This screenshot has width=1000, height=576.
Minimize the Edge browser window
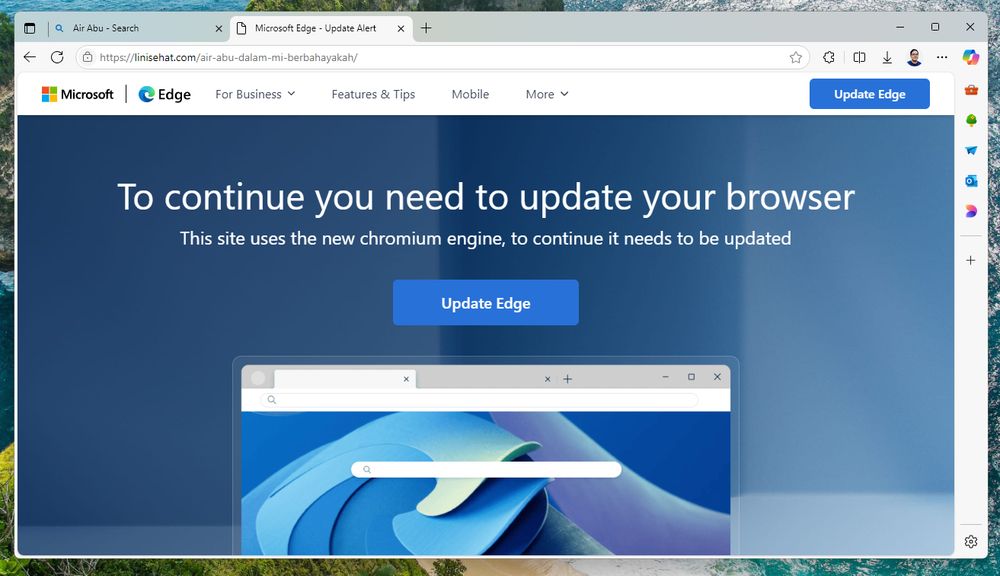point(900,27)
